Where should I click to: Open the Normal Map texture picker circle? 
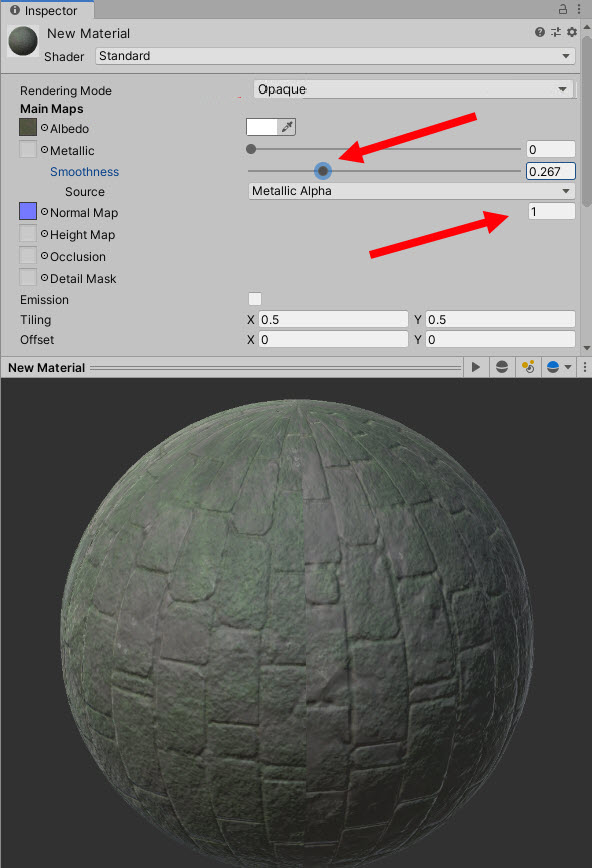(x=44, y=212)
